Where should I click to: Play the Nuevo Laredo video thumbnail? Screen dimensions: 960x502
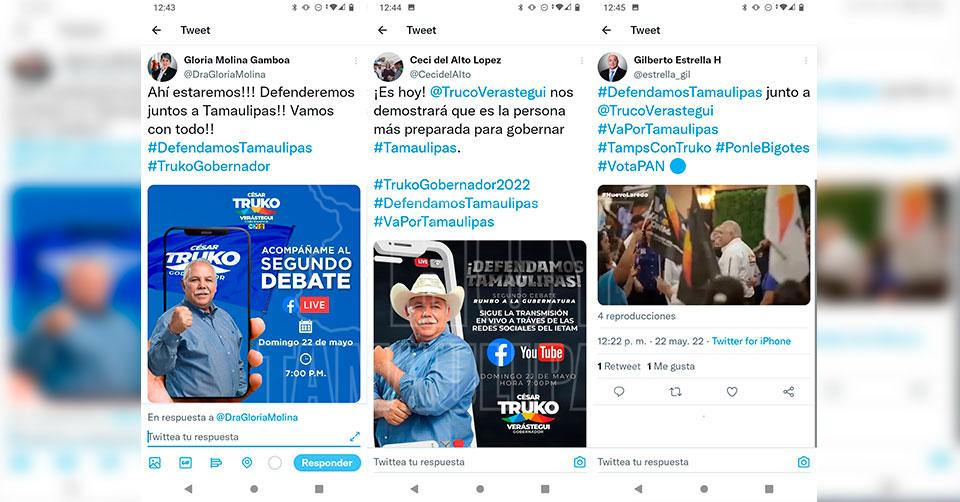click(703, 245)
